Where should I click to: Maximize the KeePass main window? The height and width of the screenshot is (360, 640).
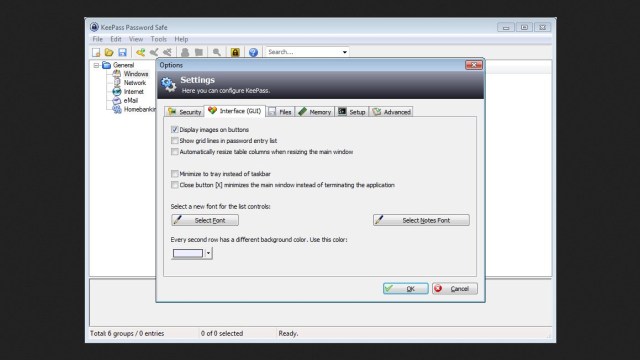coord(524,27)
